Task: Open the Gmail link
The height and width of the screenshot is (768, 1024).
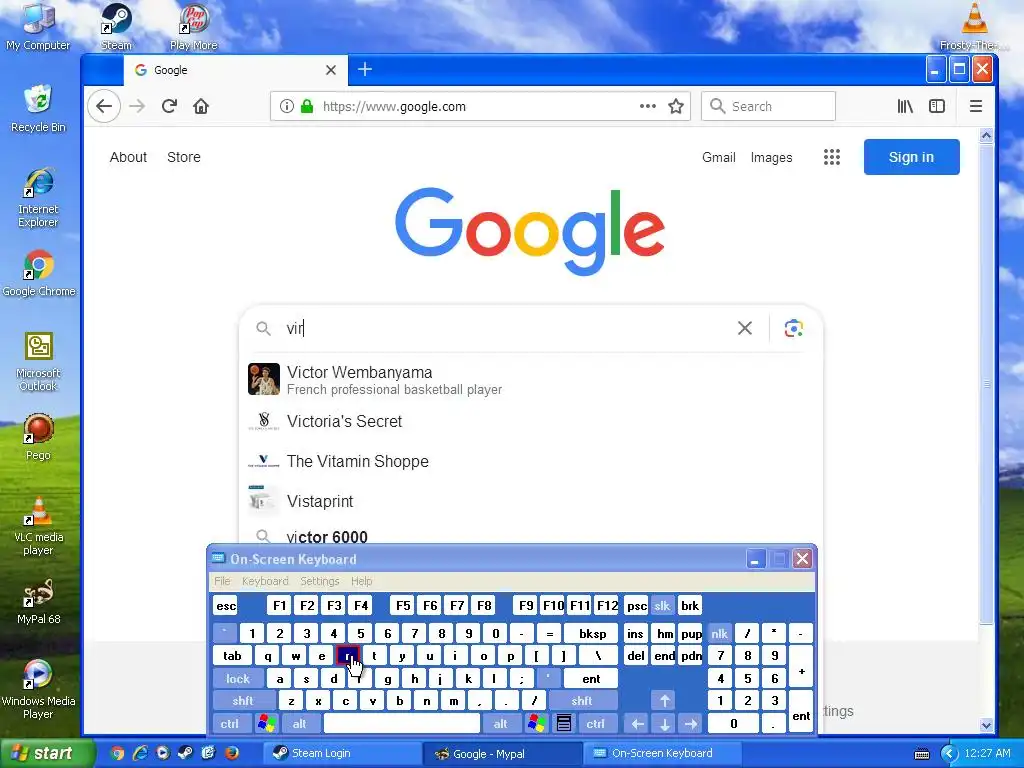Action: pyautogui.click(x=718, y=157)
